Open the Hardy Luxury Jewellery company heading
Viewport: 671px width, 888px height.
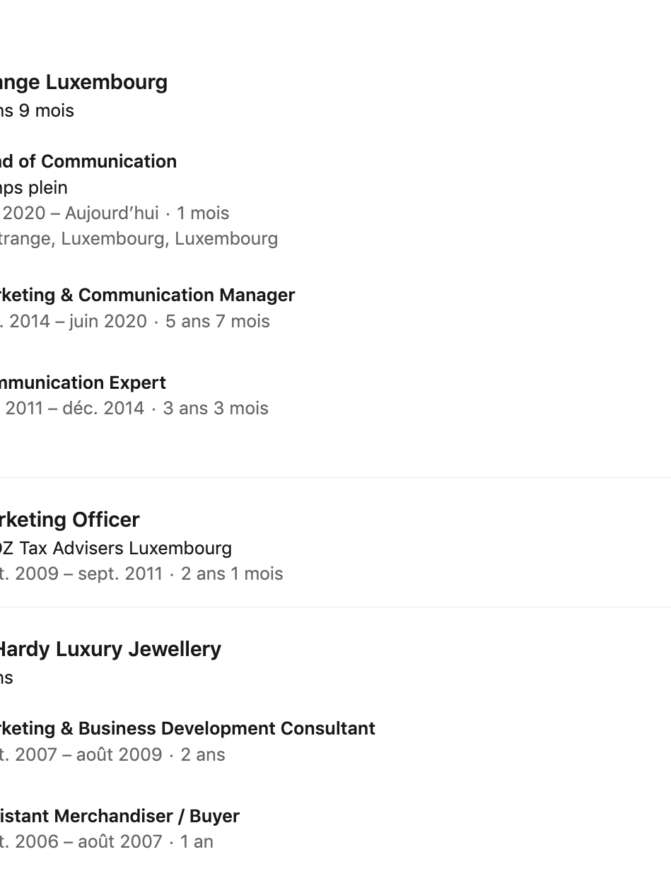coord(110,649)
